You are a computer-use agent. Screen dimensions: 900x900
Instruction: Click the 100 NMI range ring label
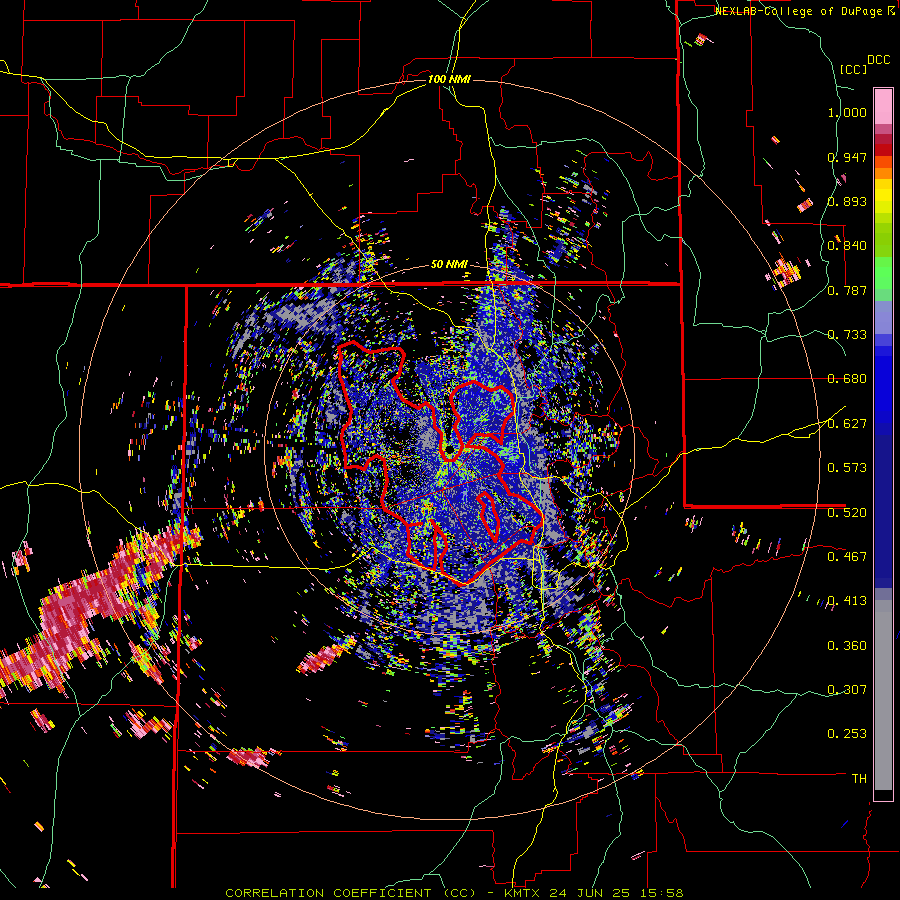coord(449,79)
